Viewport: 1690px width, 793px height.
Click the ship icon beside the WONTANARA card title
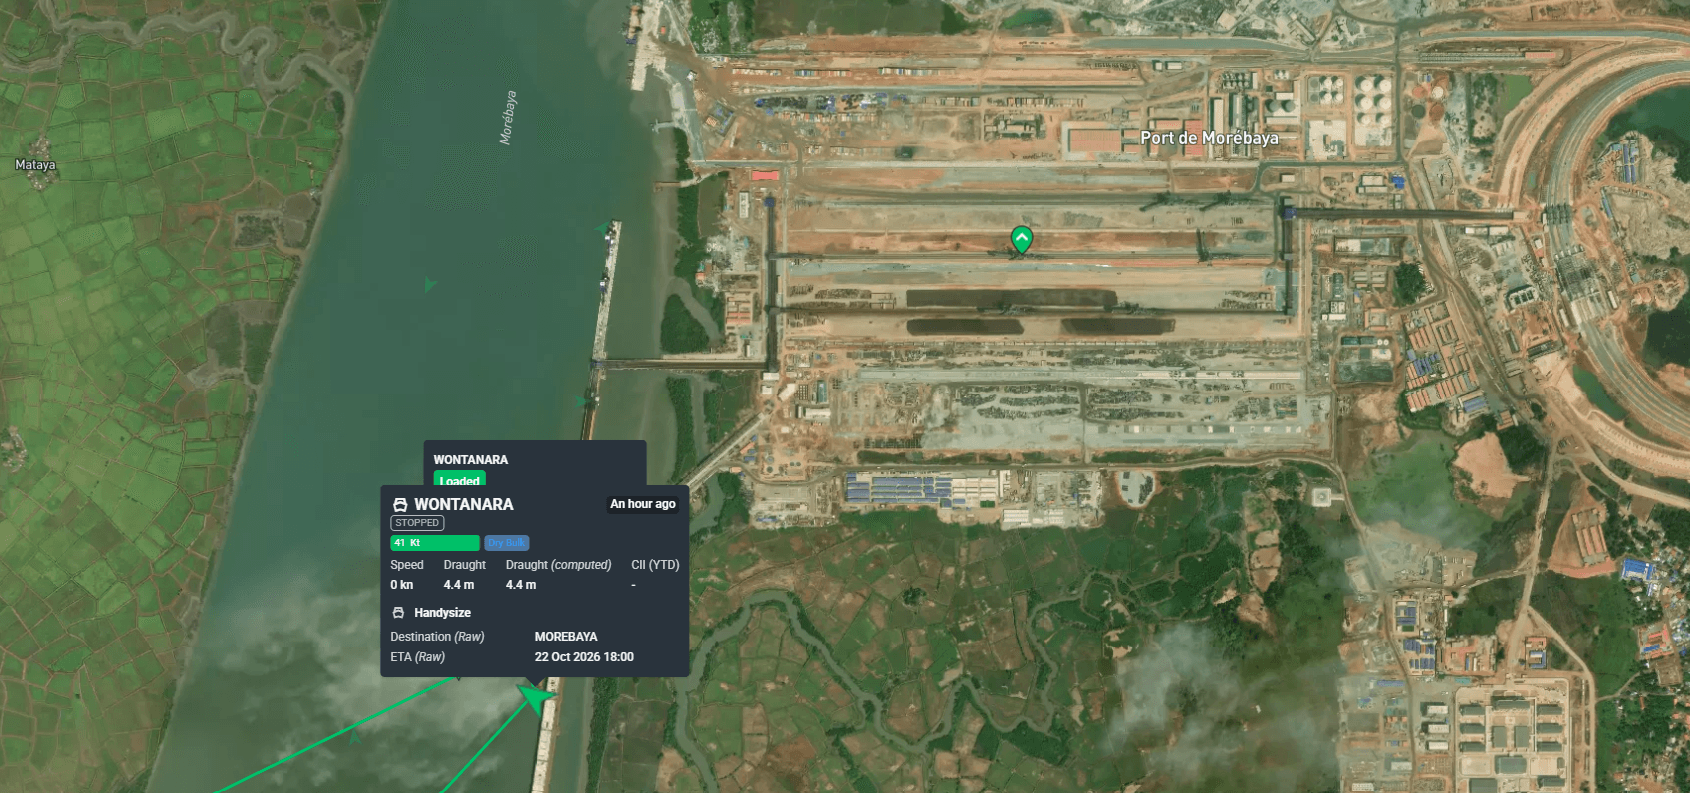[x=400, y=505]
